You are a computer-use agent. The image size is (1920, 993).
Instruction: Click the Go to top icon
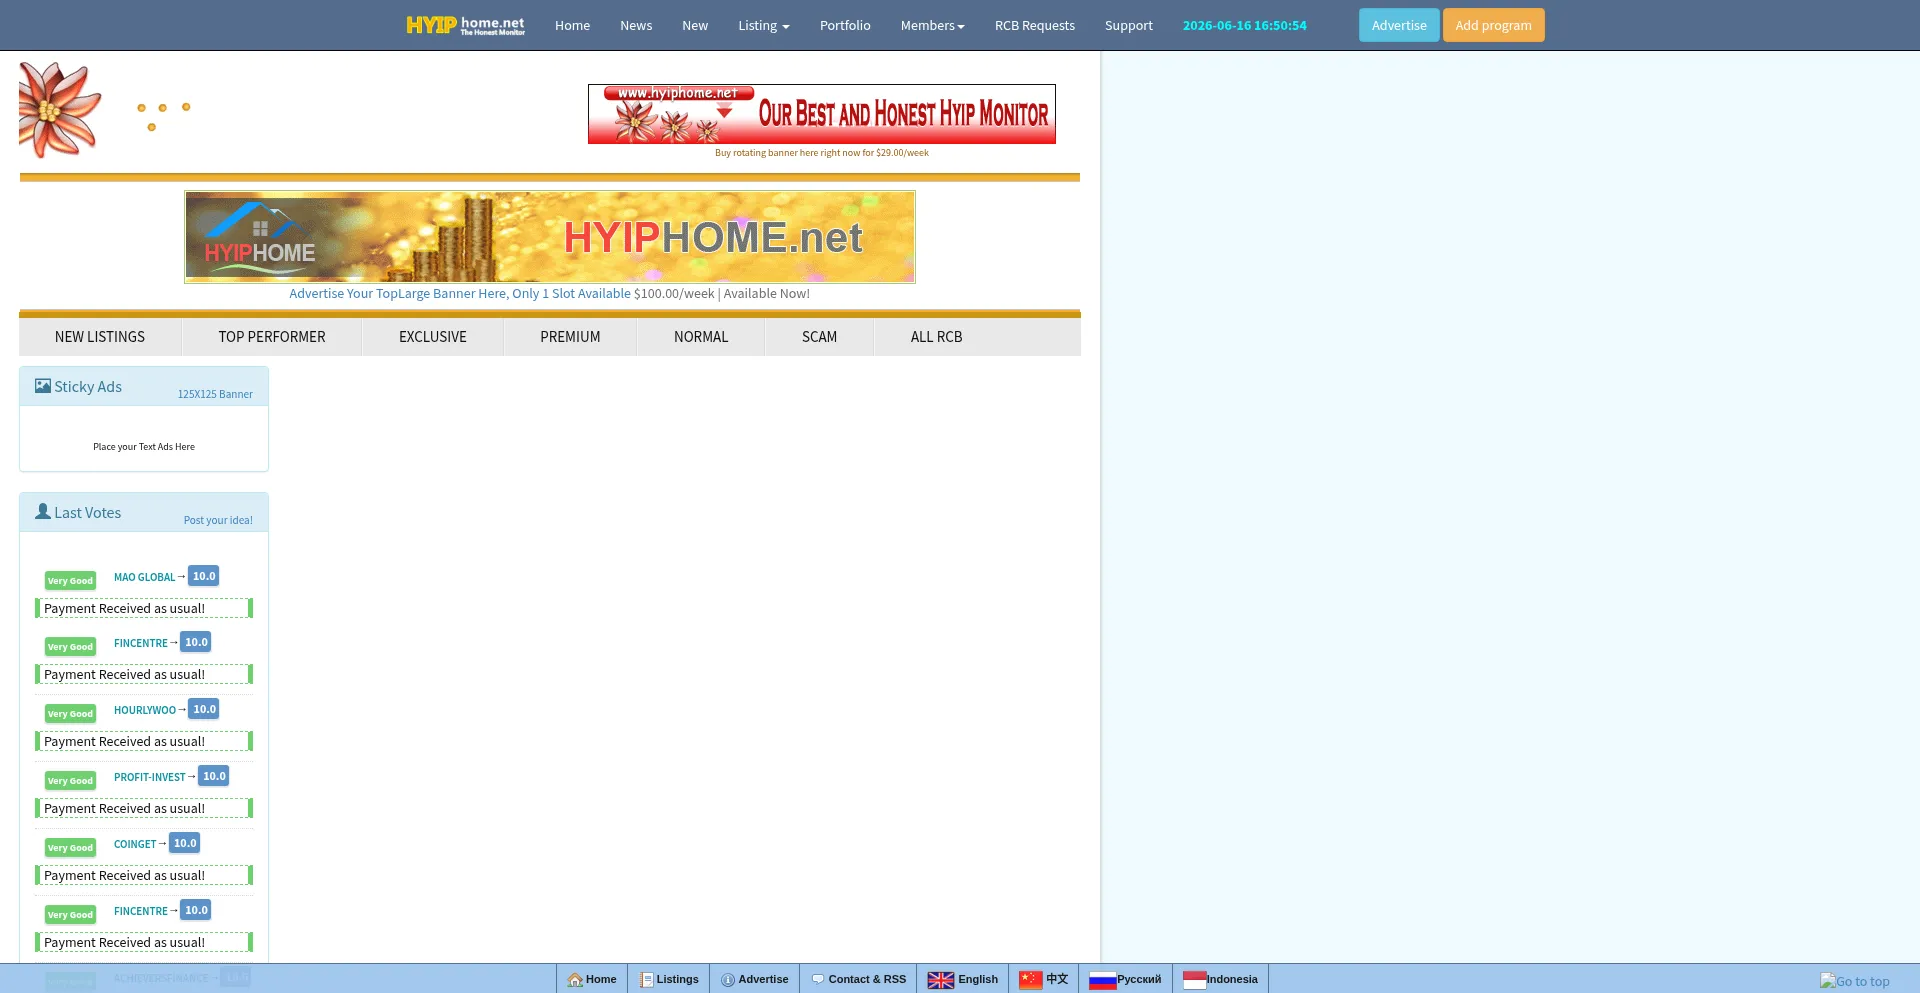[x=1828, y=981]
